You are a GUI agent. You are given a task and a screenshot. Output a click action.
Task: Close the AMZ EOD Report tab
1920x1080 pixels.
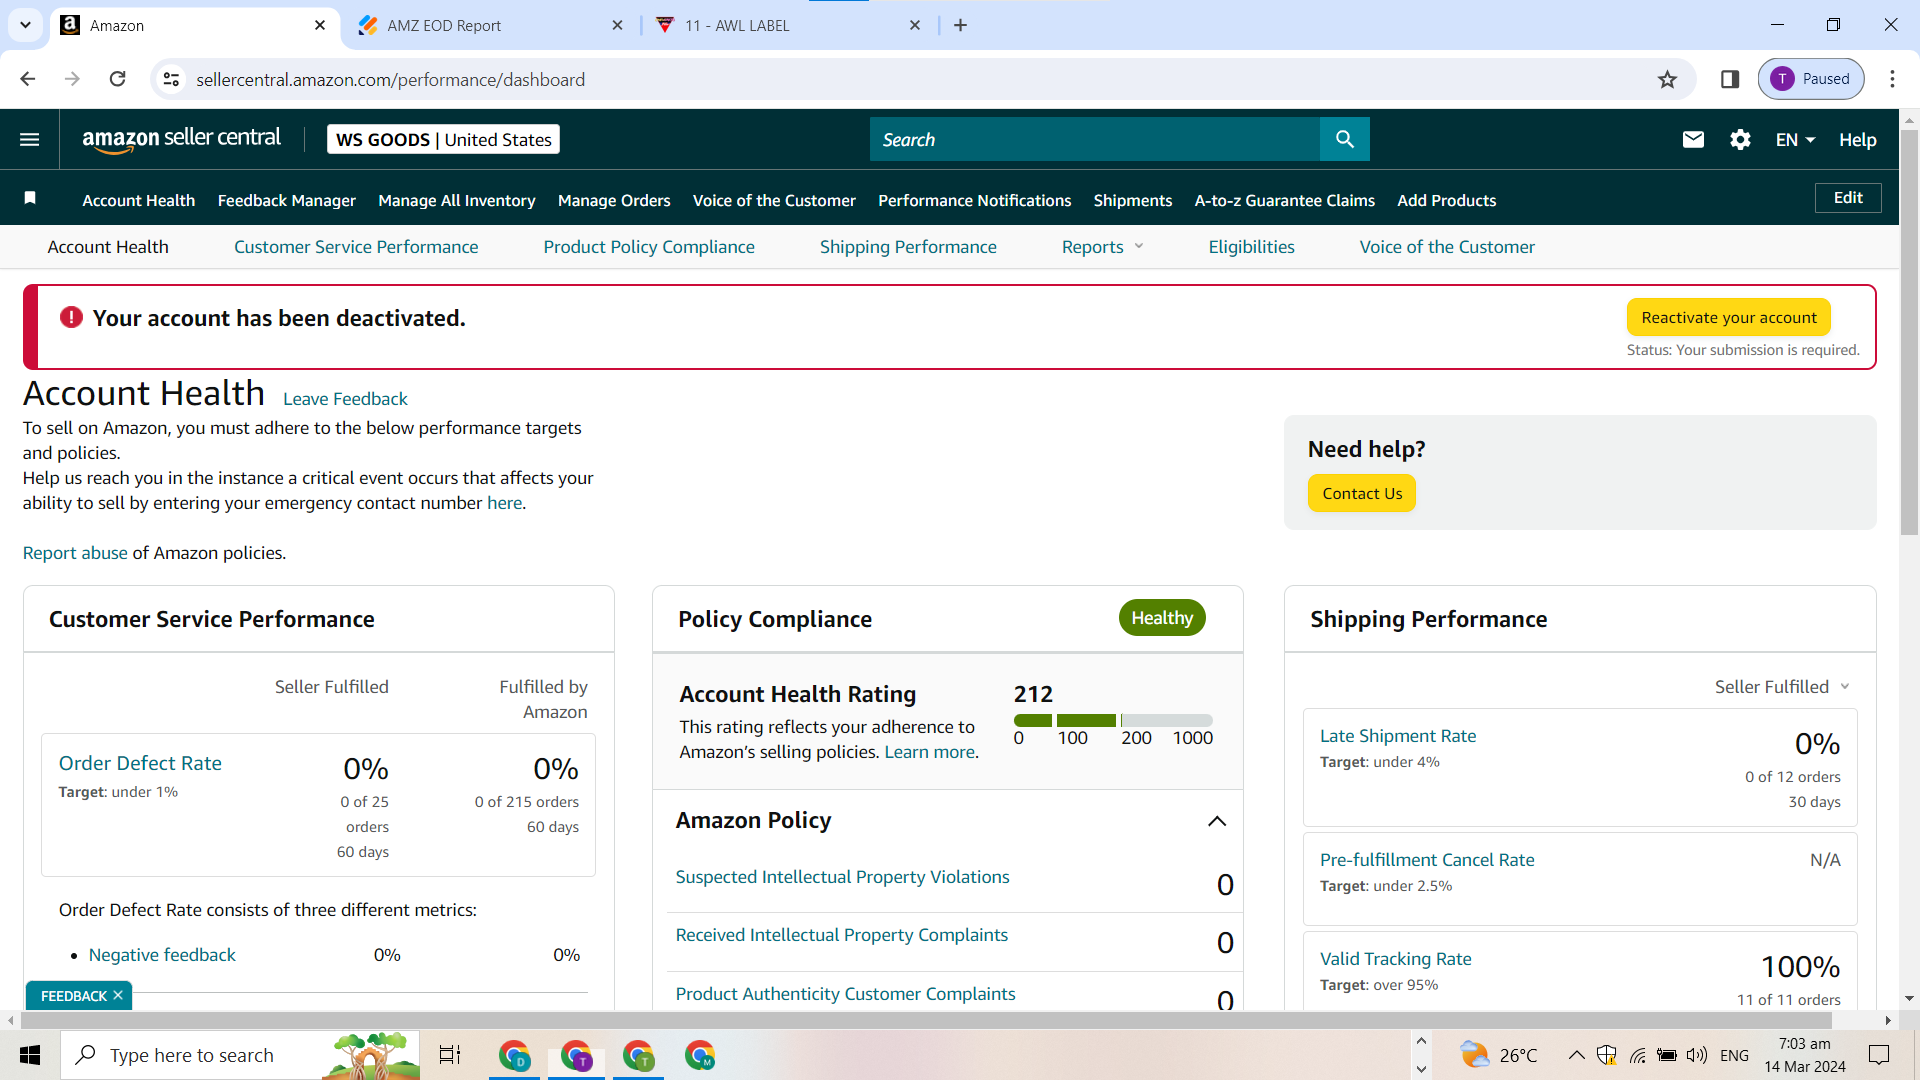(617, 25)
